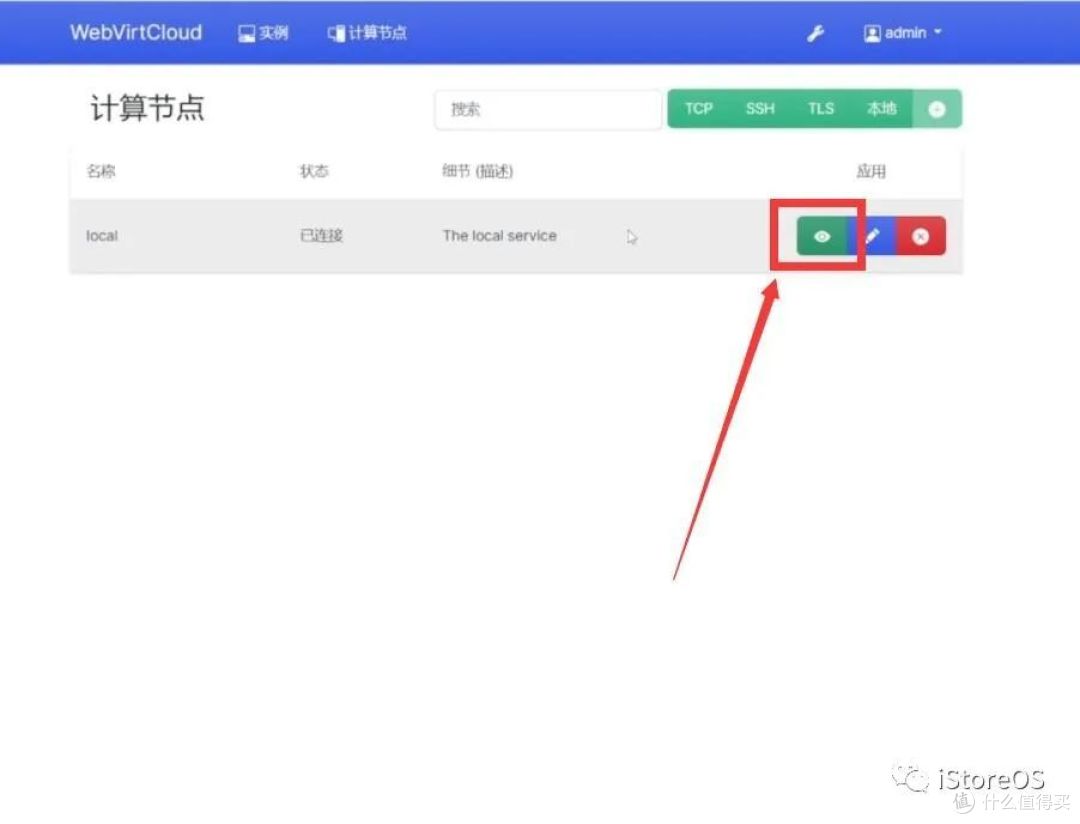Open the 计算节点 navigation item
The height and width of the screenshot is (824, 1080).
[367, 33]
